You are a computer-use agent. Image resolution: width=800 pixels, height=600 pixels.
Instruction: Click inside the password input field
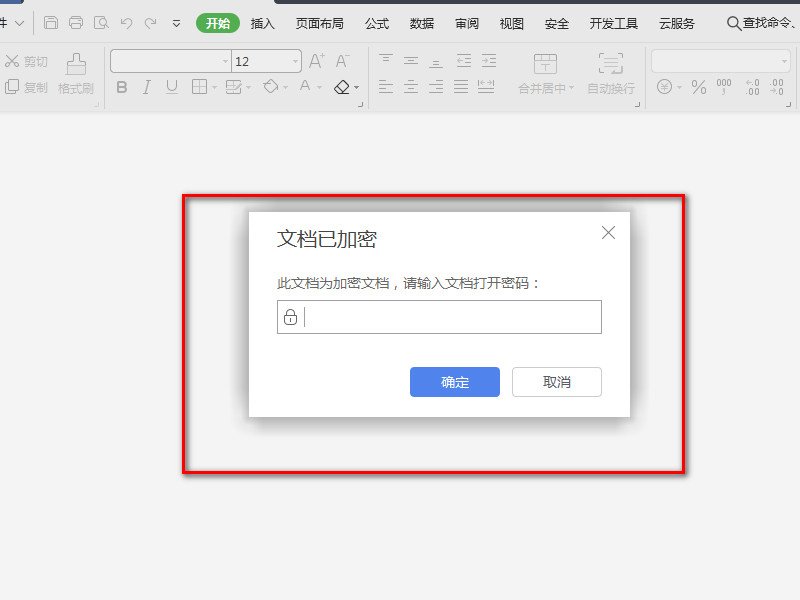(x=440, y=317)
